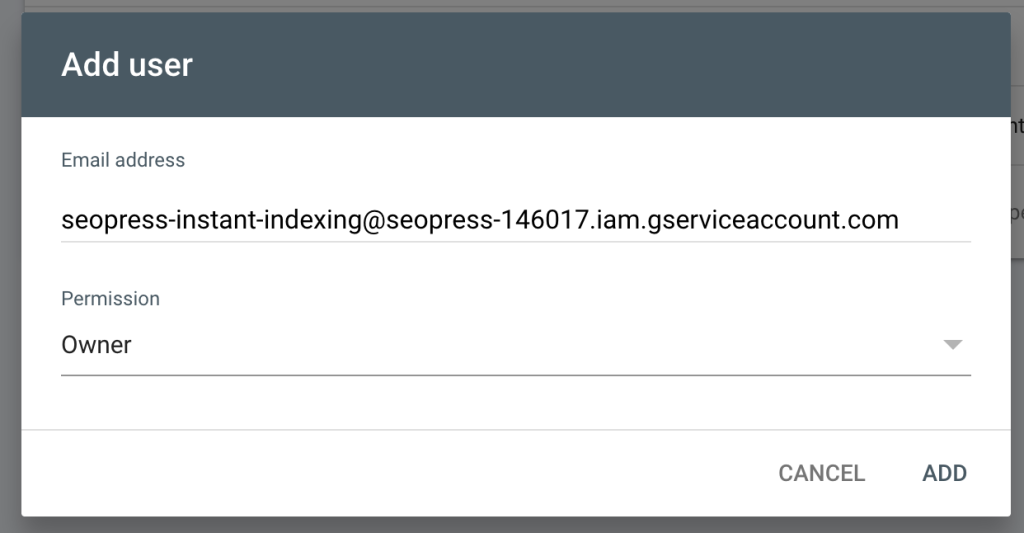1024x533 pixels.
Task: Click empty space after the email text
Action: 935,220
